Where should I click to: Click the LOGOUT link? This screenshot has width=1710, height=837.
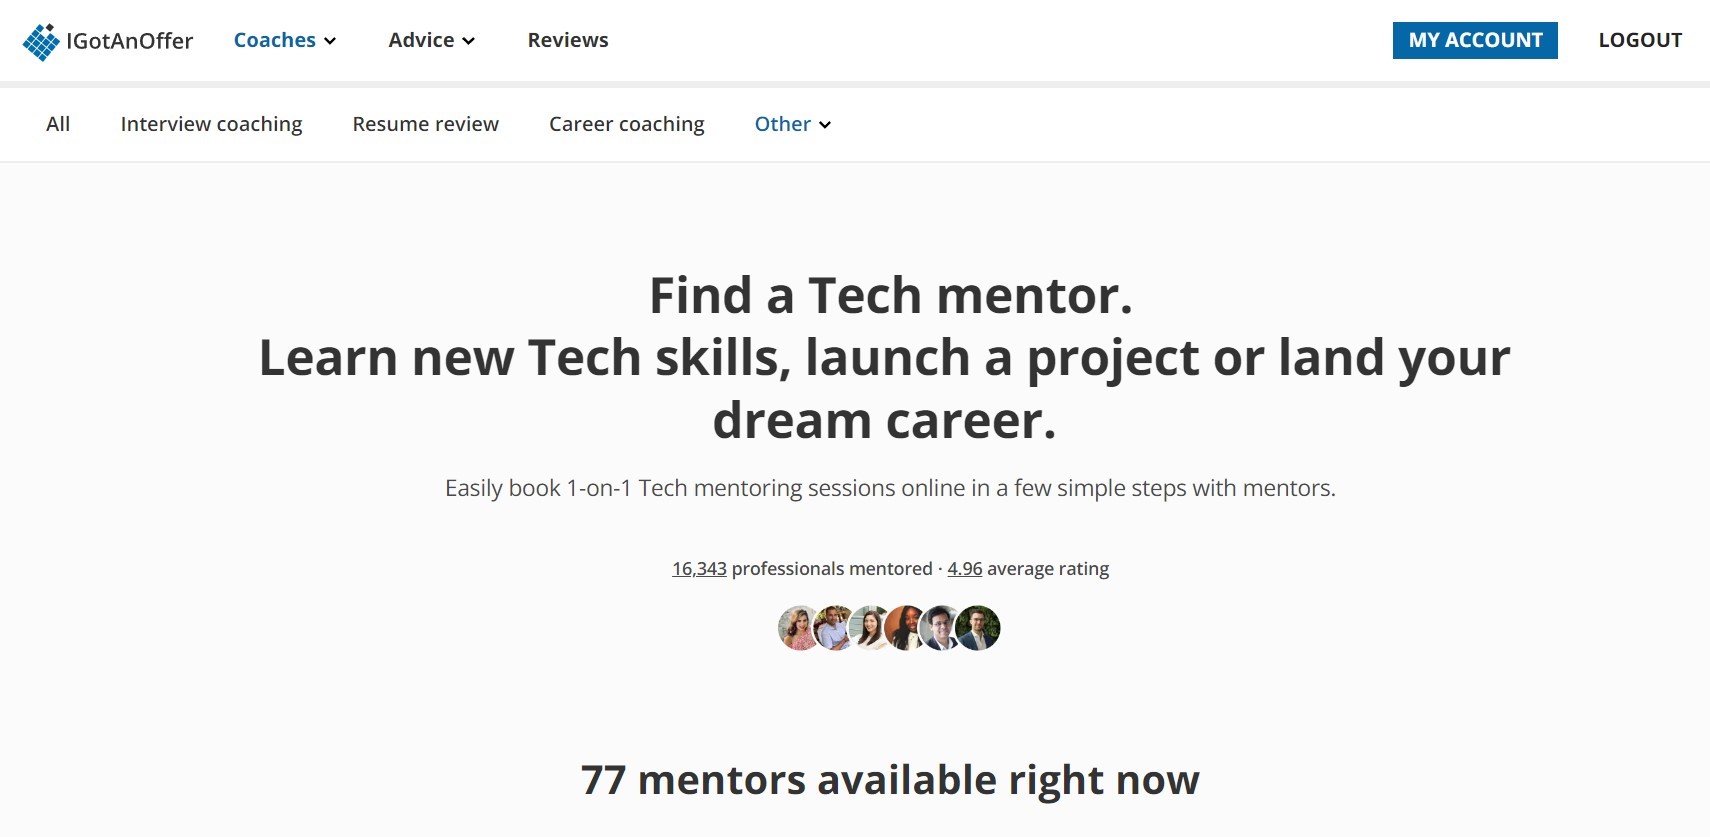point(1640,40)
